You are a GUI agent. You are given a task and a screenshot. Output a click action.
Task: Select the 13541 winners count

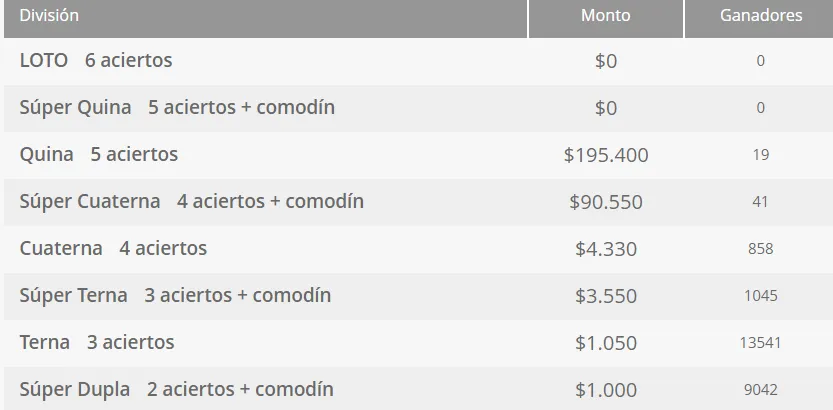(x=760, y=343)
